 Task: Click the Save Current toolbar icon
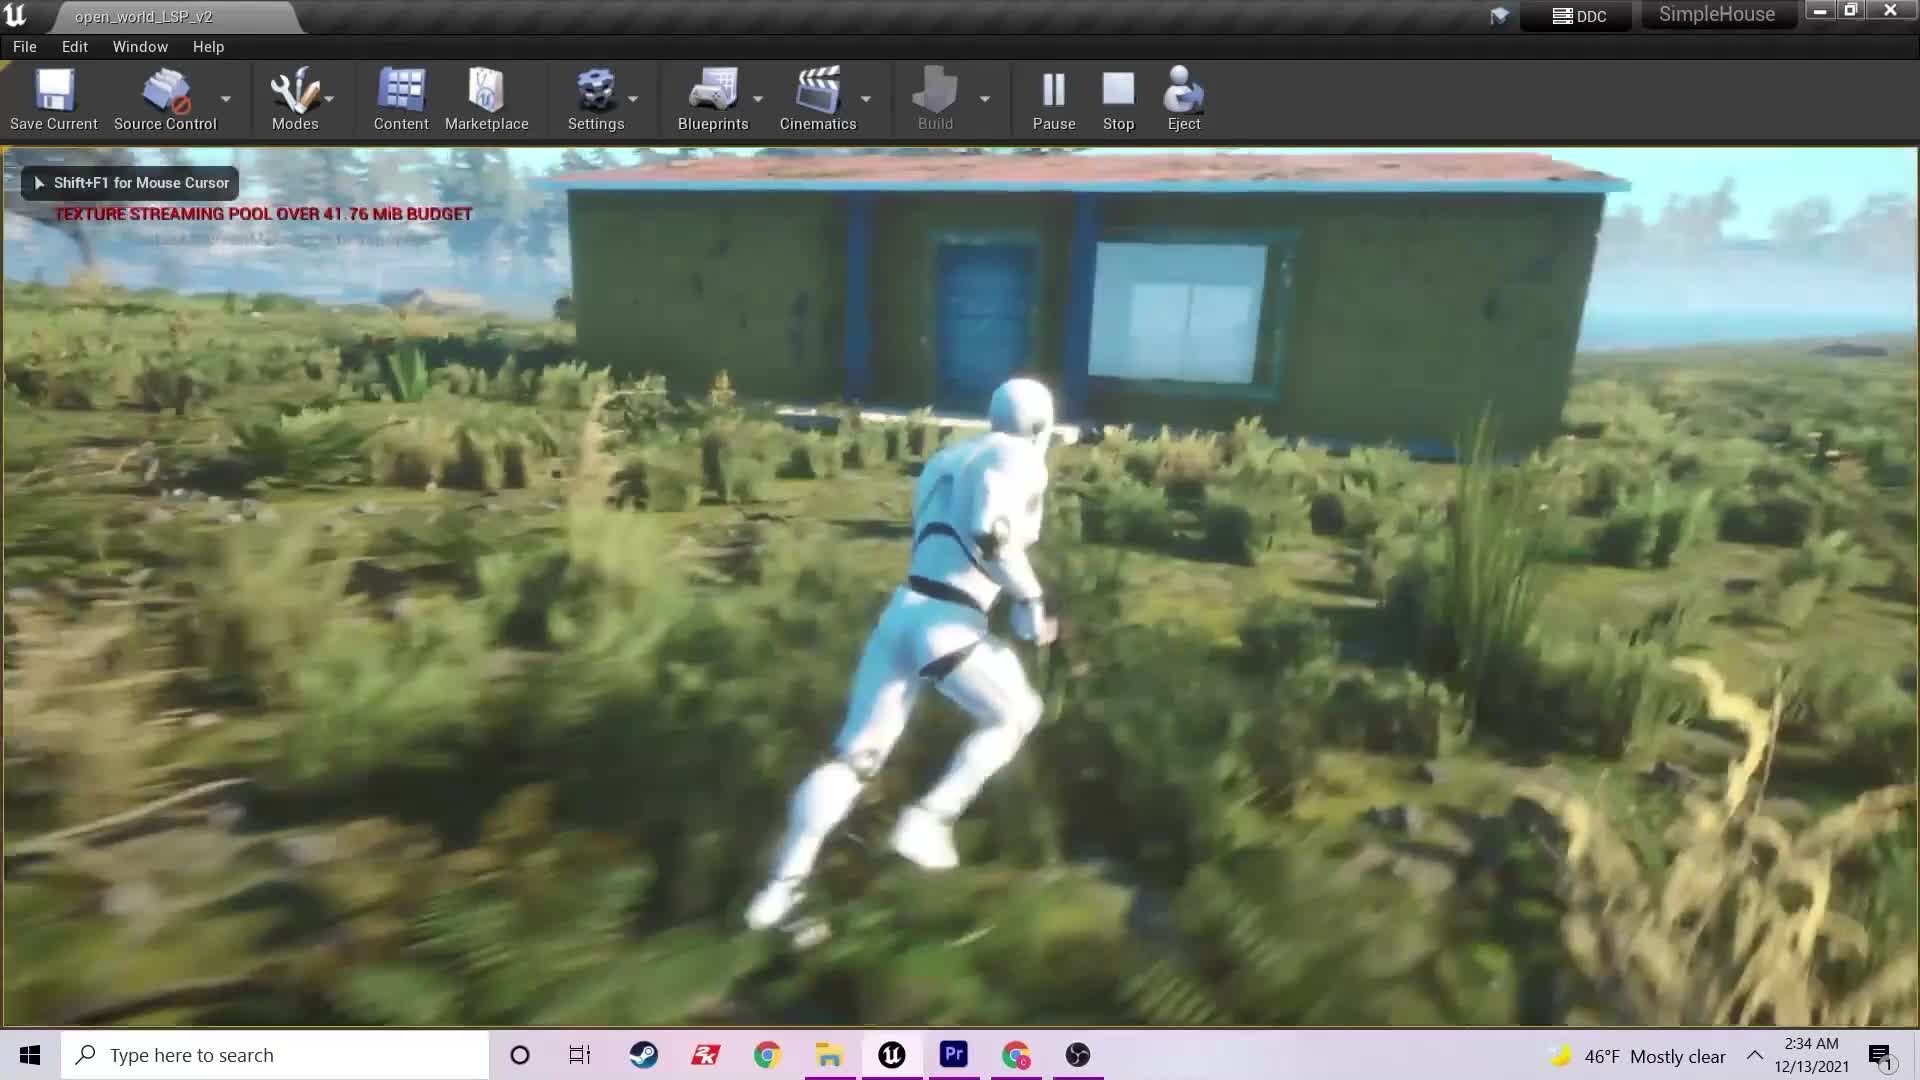coord(54,91)
